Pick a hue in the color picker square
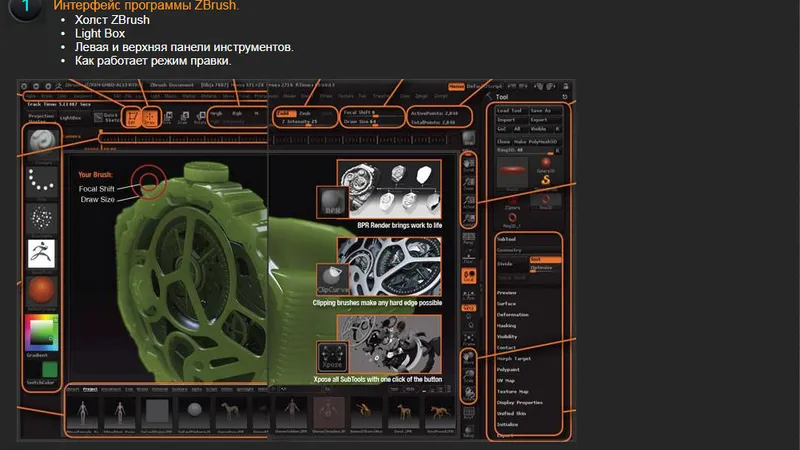This screenshot has width=800, height=450. point(41,332)
